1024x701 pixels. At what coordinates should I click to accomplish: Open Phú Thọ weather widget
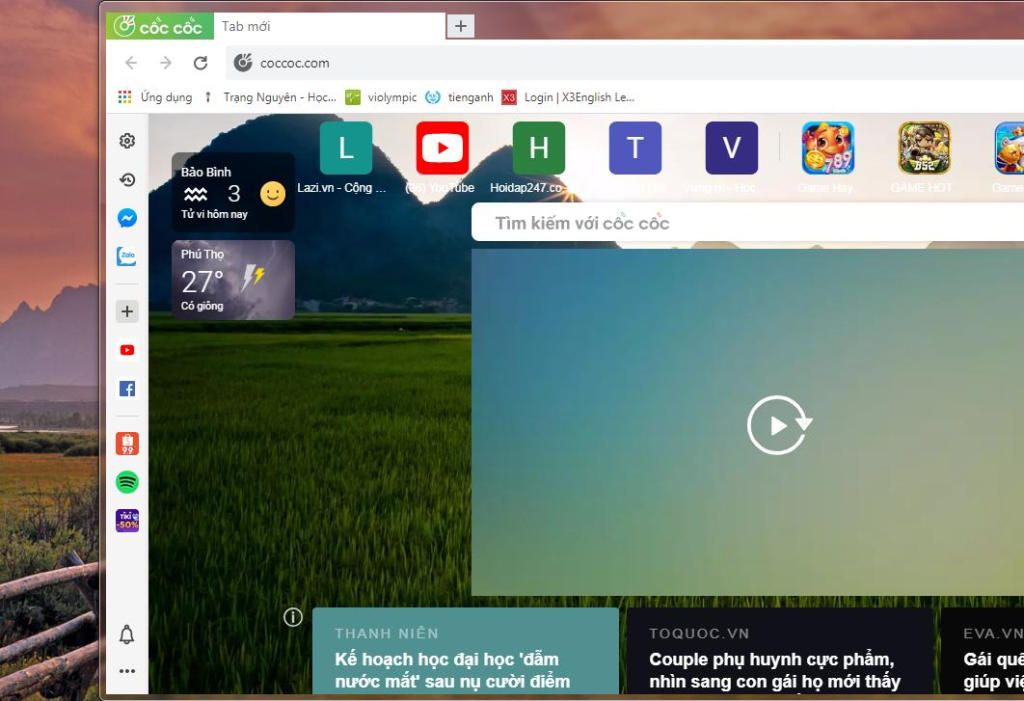pos(232,280)
